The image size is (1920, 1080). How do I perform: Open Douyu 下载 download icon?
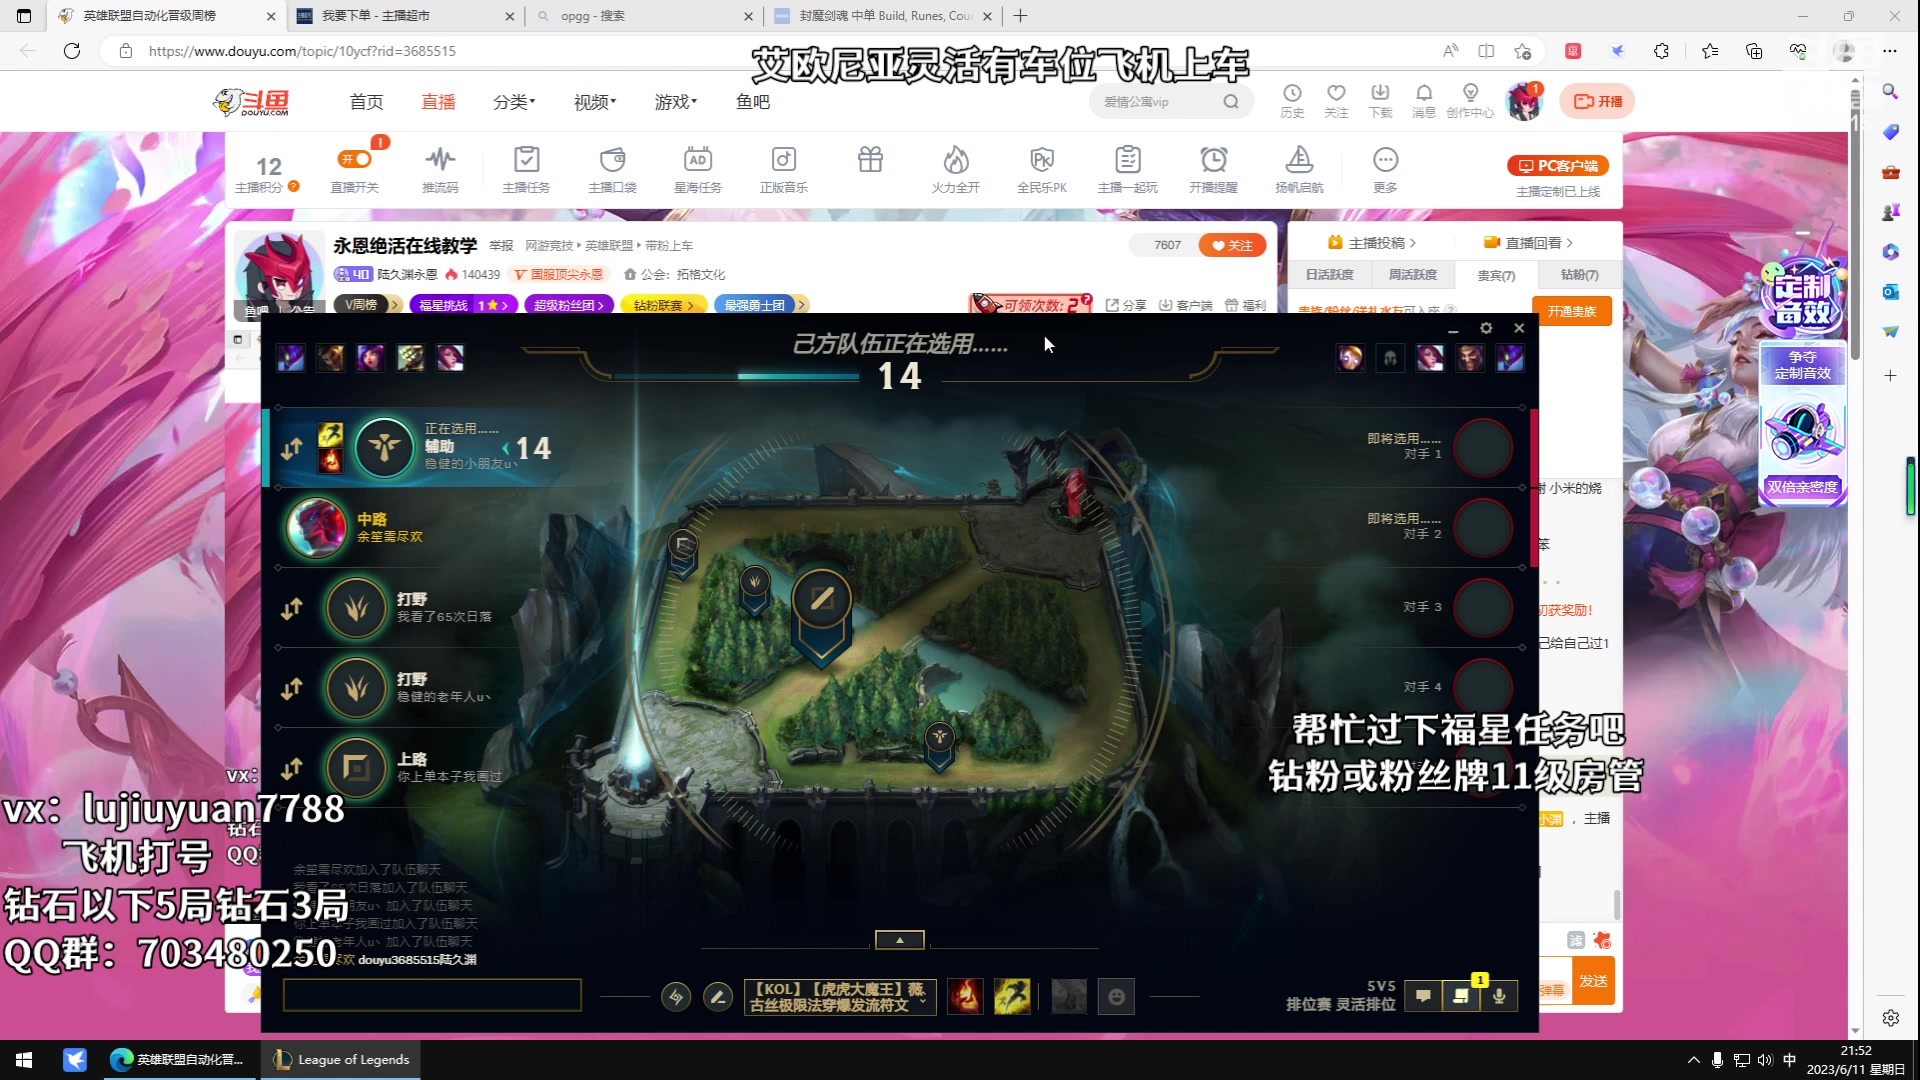pyautogui.click(x=1380, y=101)
